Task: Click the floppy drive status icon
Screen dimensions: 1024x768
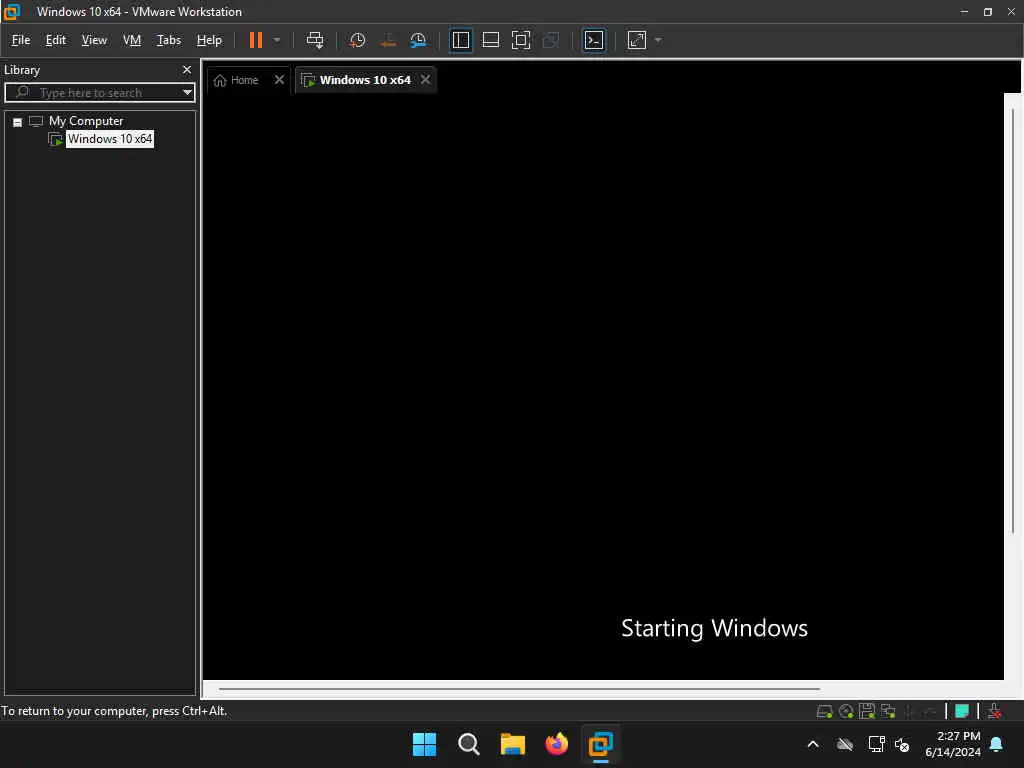Action: click(867, 711)
